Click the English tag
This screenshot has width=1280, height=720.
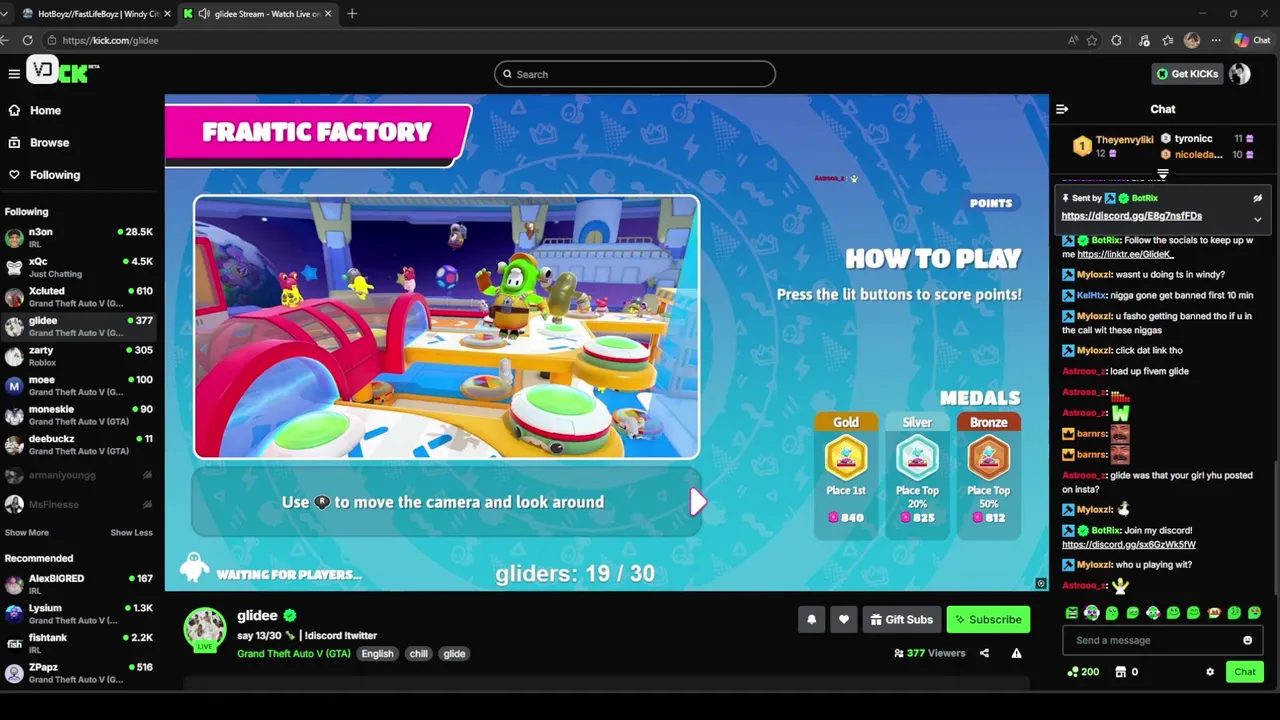(x=377, y=654)
